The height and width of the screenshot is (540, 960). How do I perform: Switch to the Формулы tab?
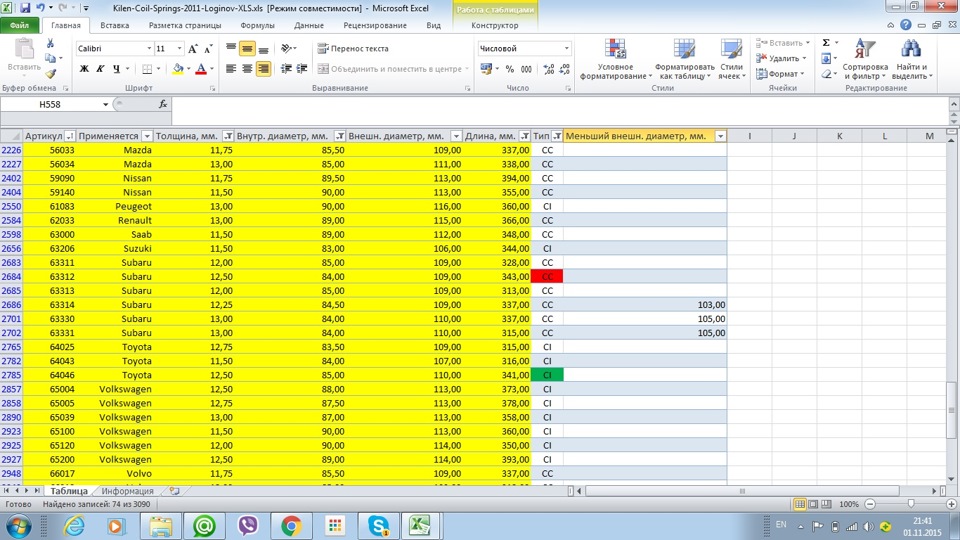tap(257, 25)
